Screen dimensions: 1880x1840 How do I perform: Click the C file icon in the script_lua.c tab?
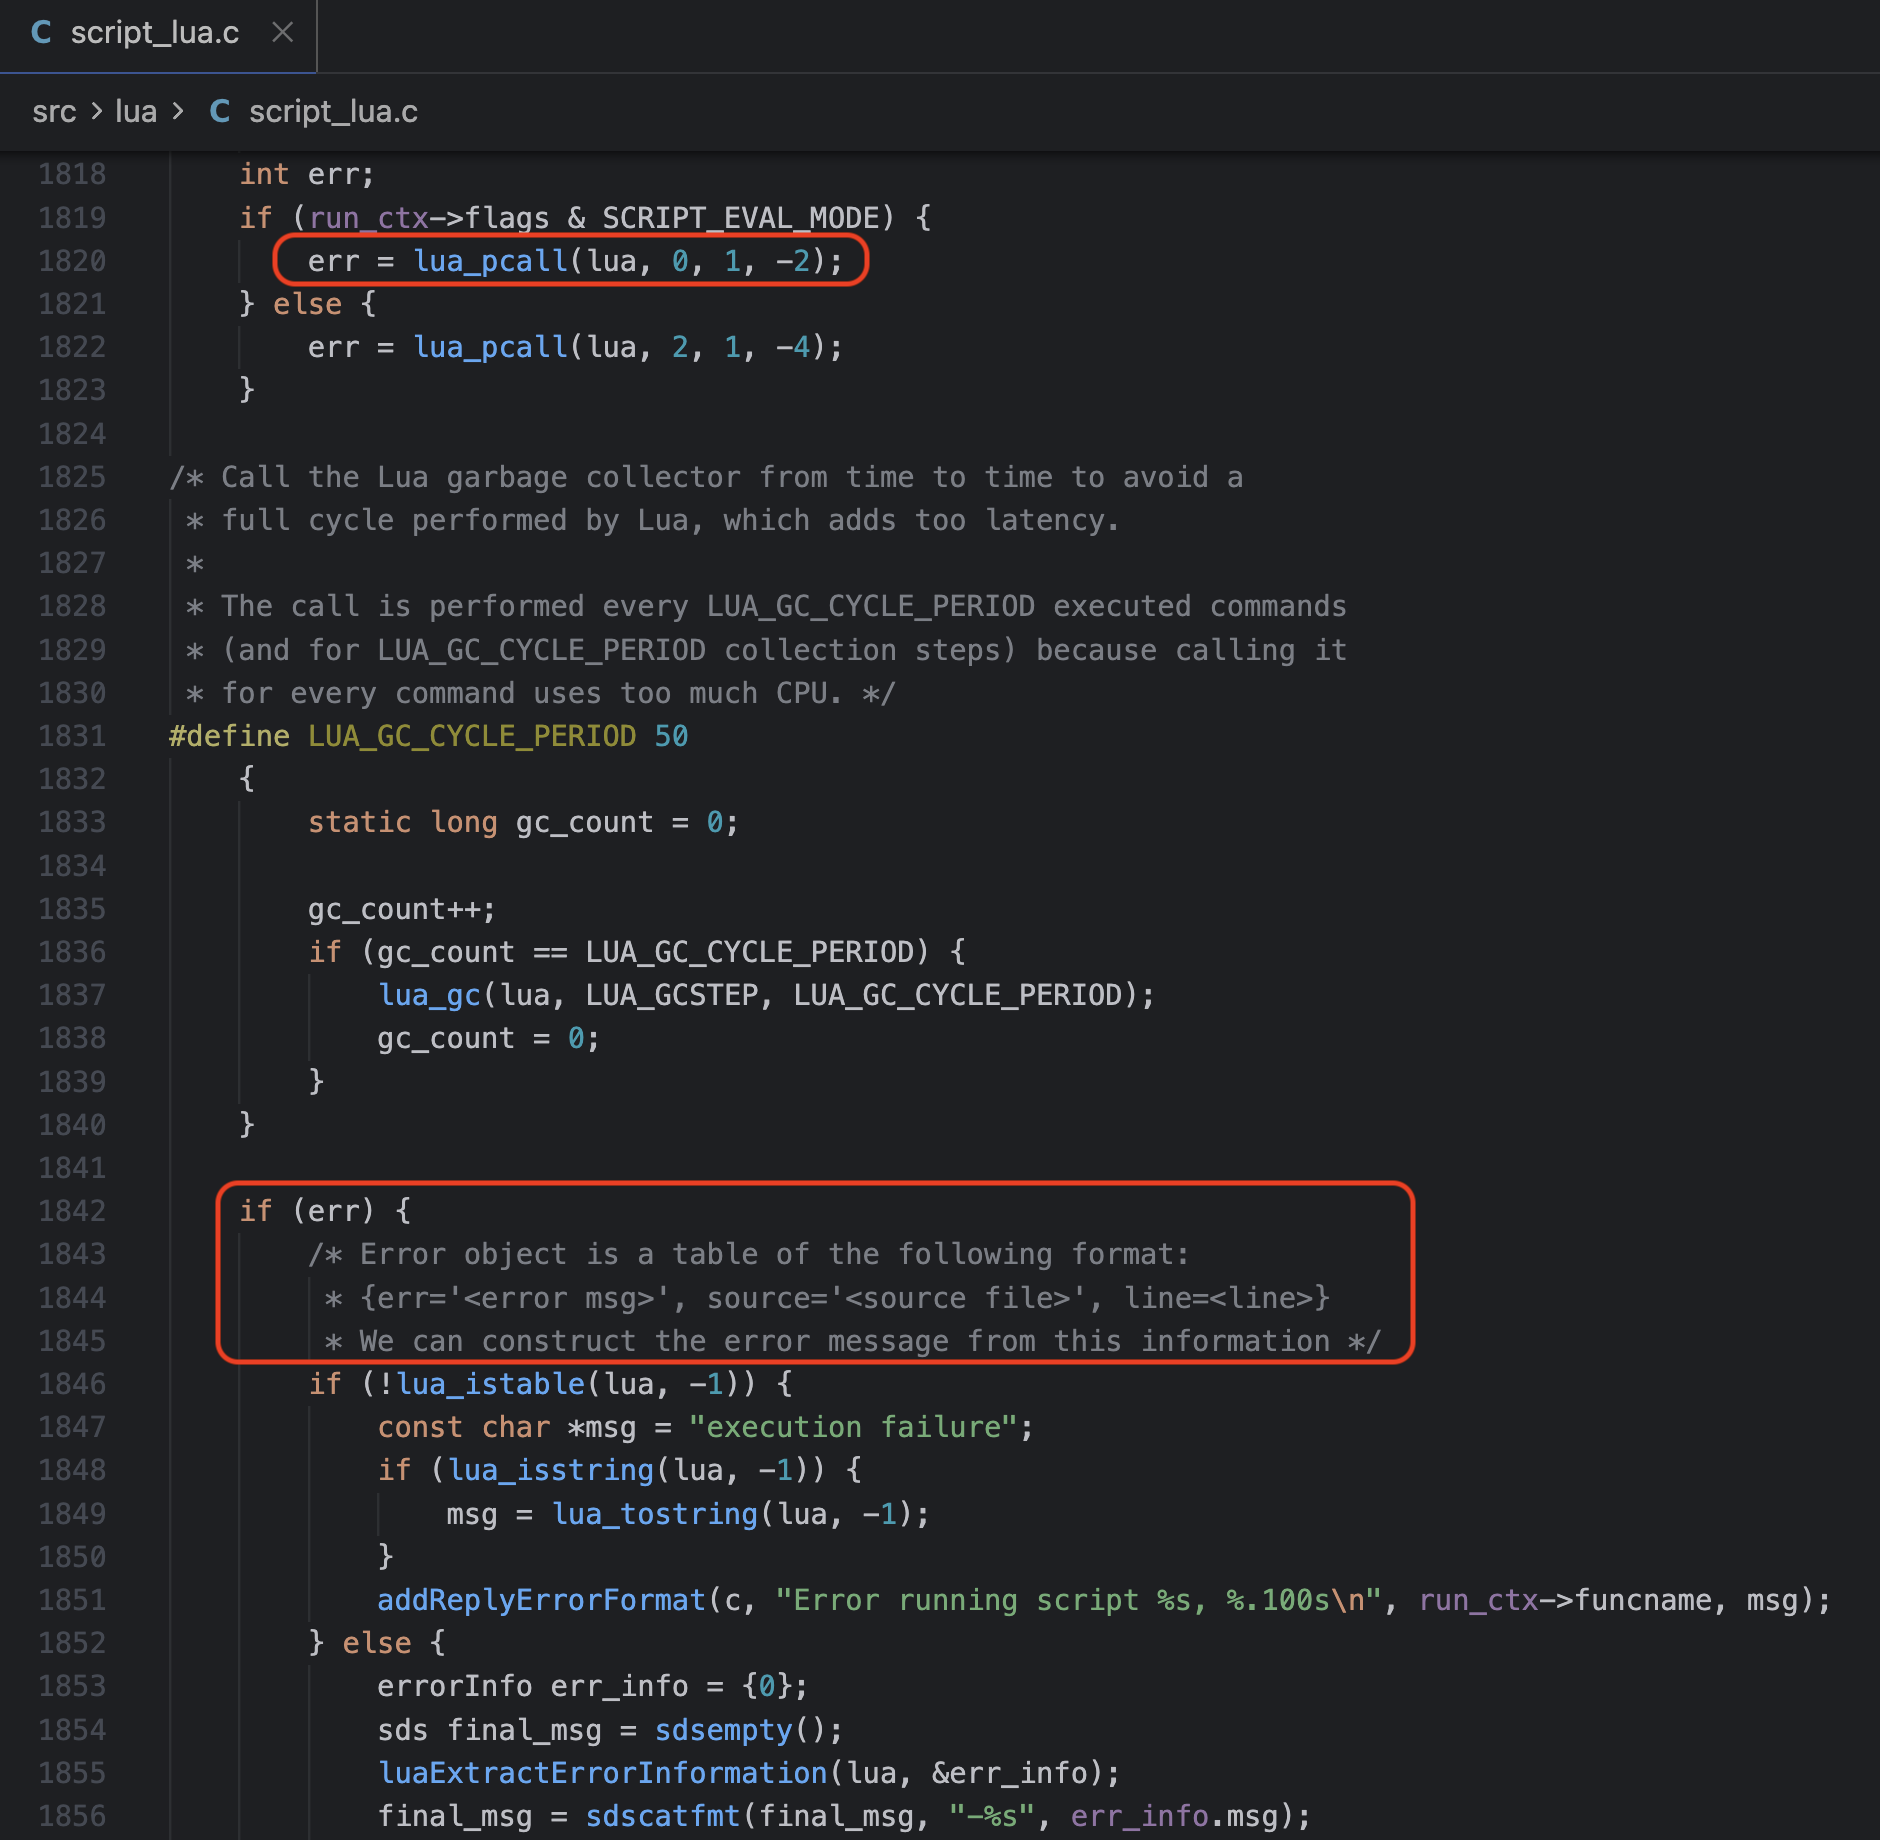(x=41, y=33)
